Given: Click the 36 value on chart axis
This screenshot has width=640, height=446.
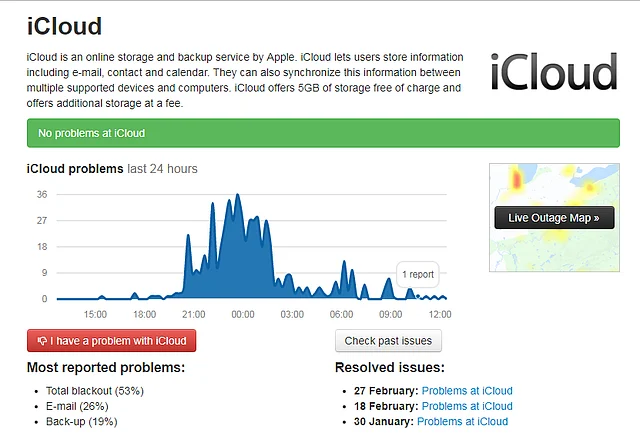Looking at the screenshot, I should (42, 195).
